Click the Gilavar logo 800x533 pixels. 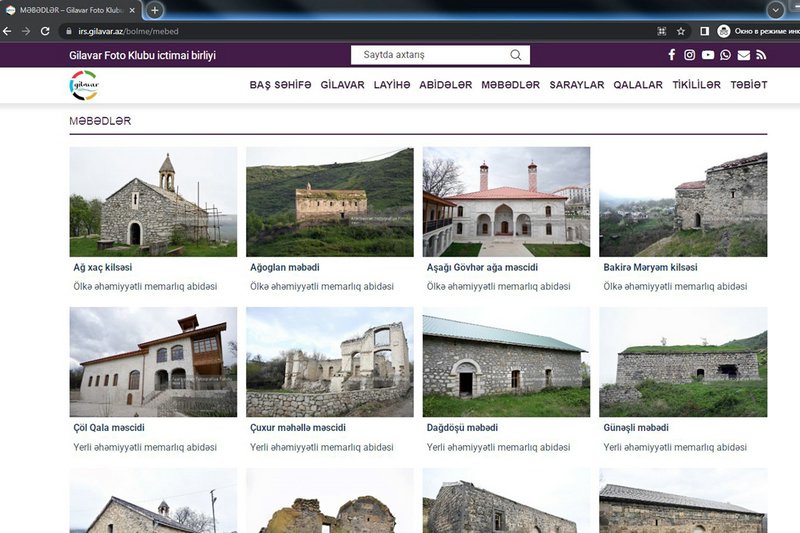(x=85, y=85)
